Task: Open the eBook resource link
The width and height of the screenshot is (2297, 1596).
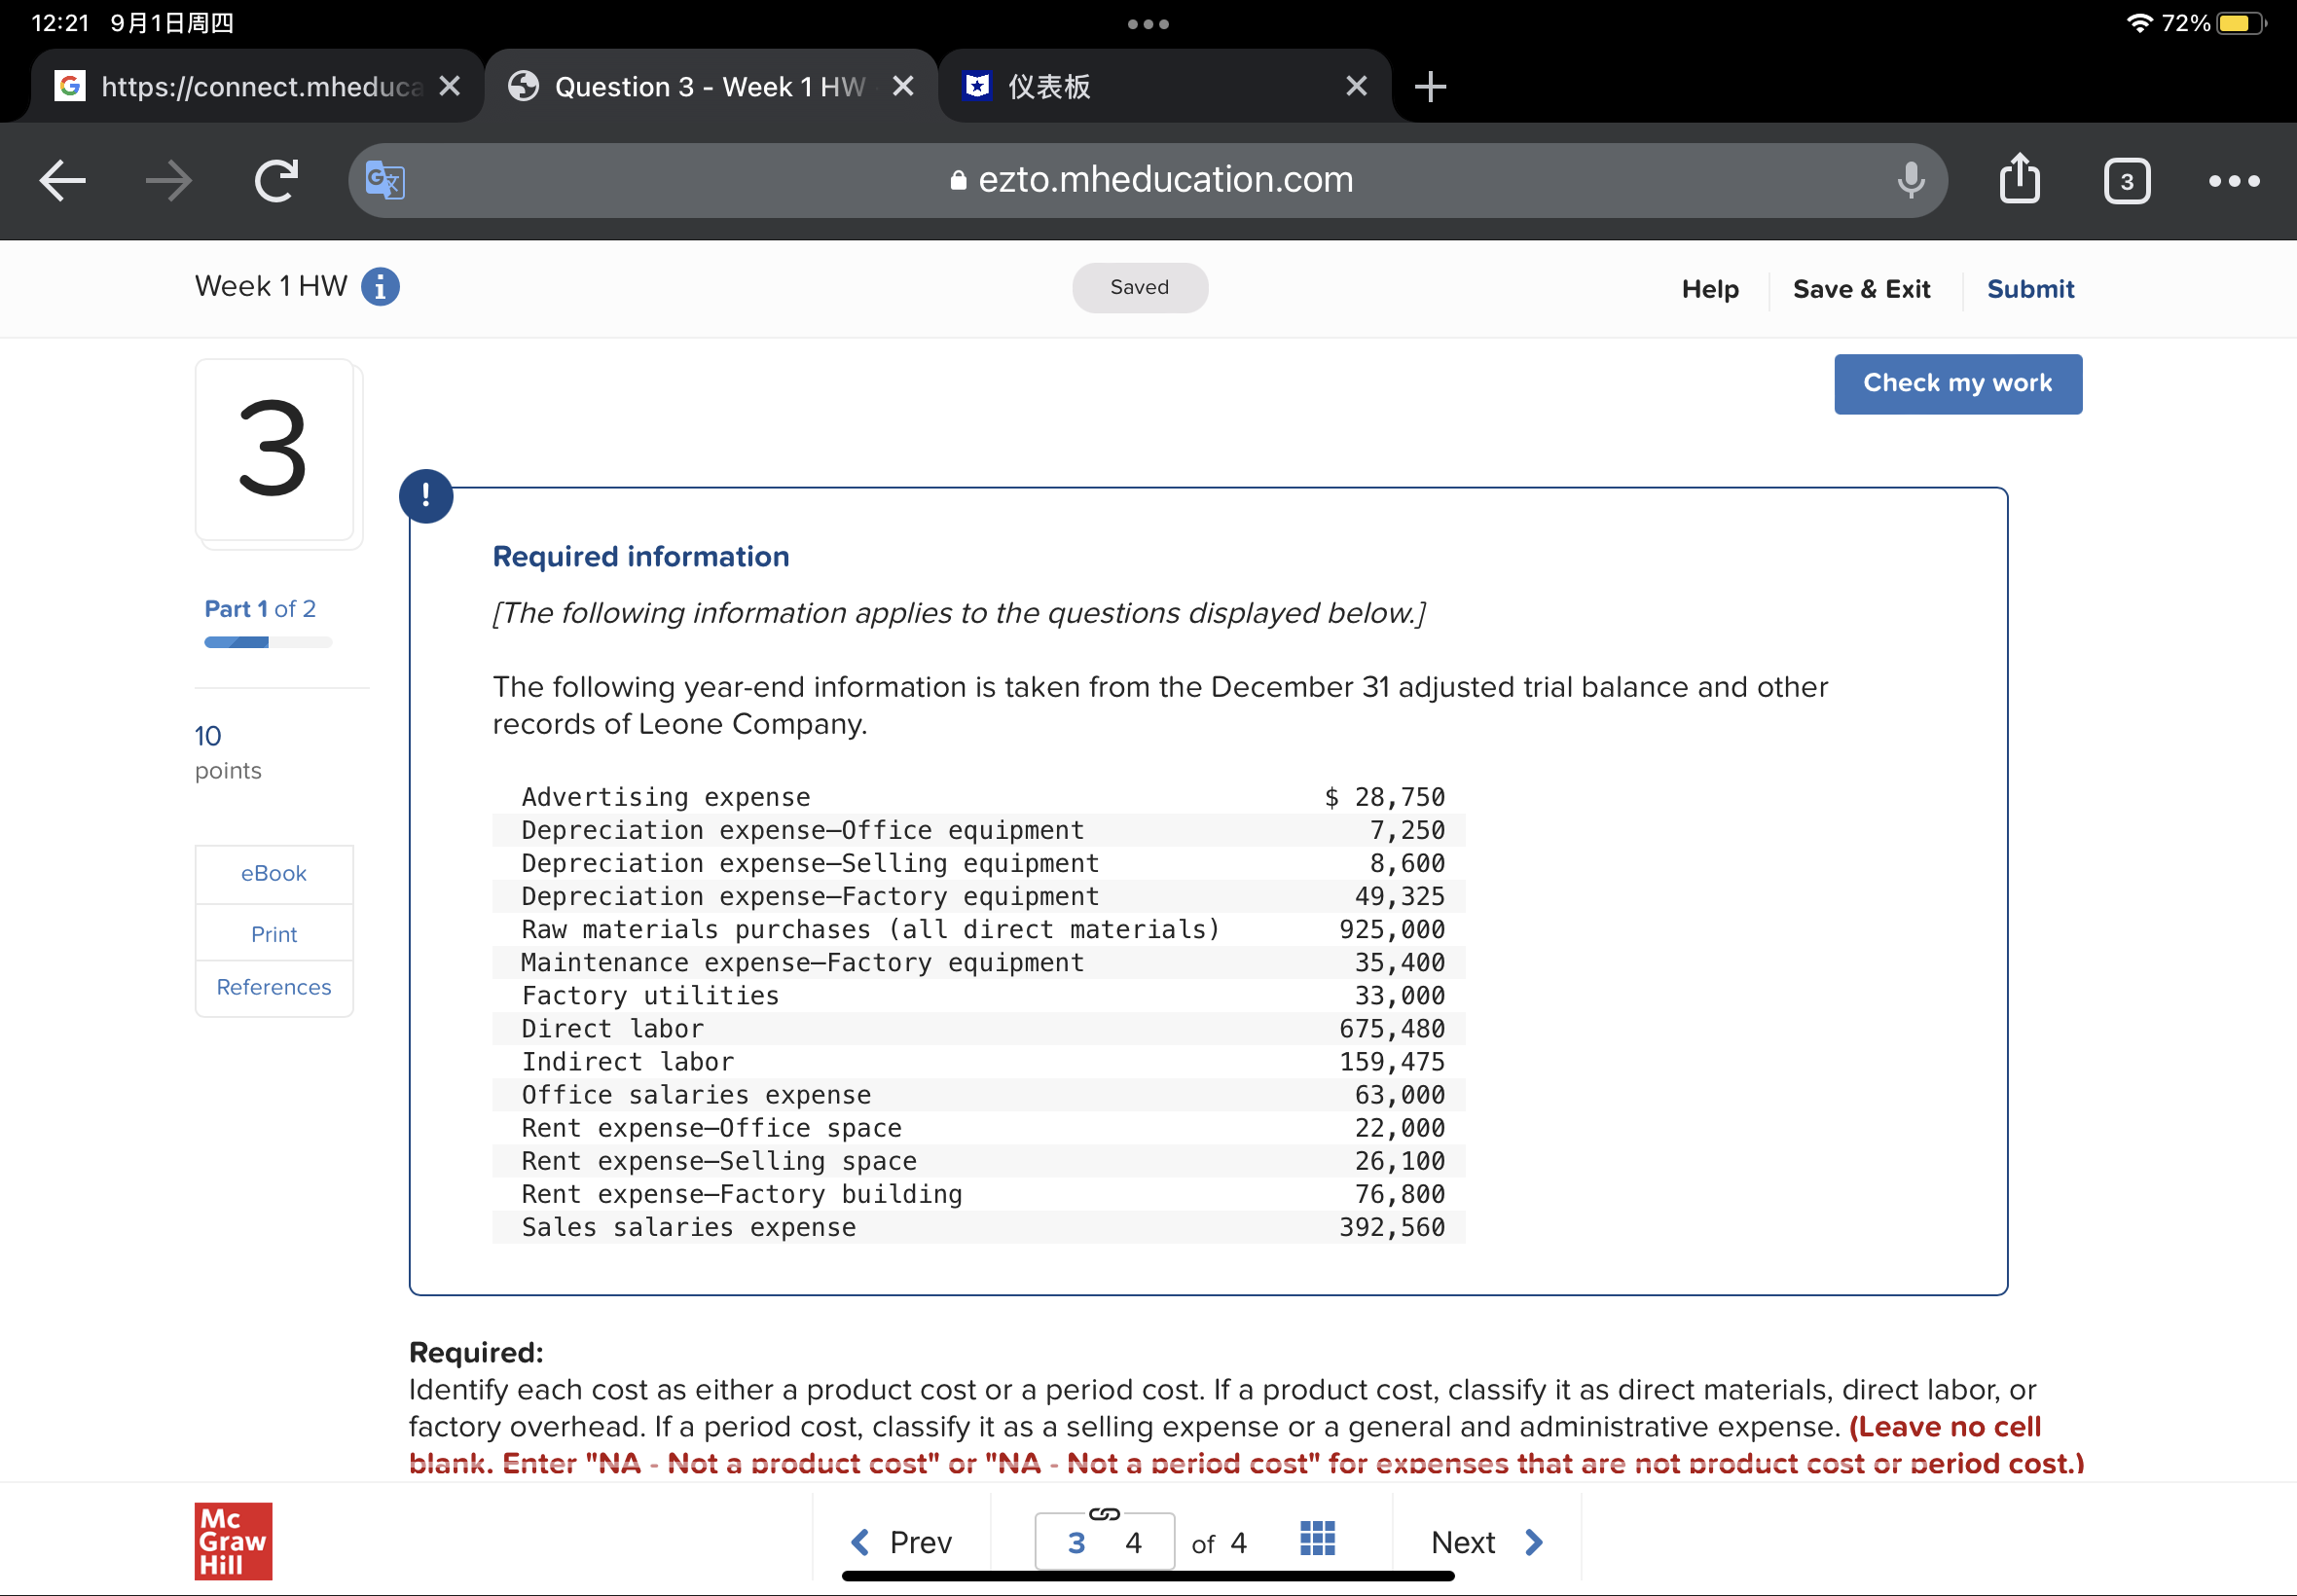Action: 274,874
